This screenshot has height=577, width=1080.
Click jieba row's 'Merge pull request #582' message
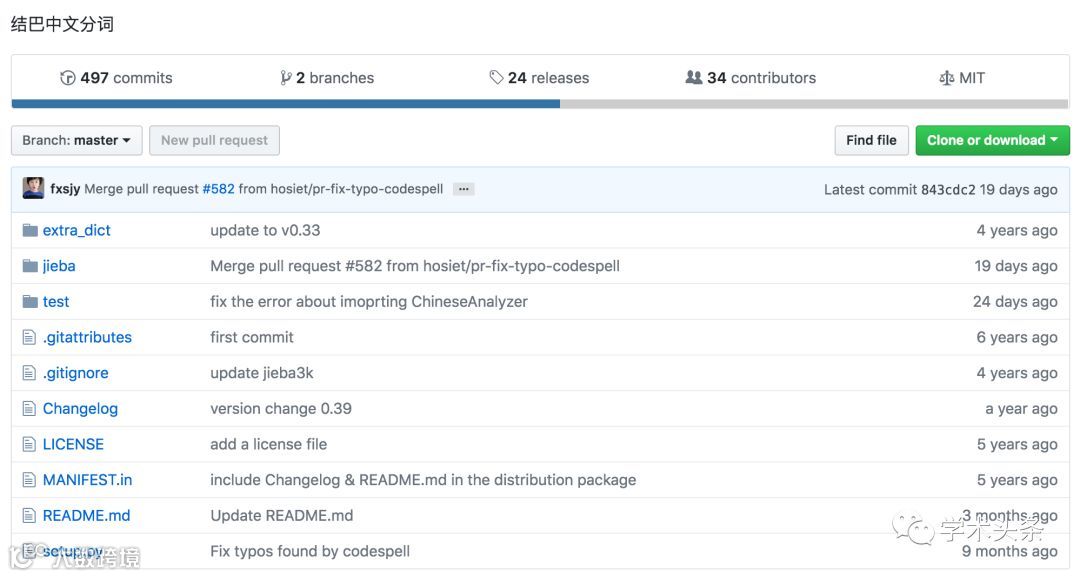415,266
